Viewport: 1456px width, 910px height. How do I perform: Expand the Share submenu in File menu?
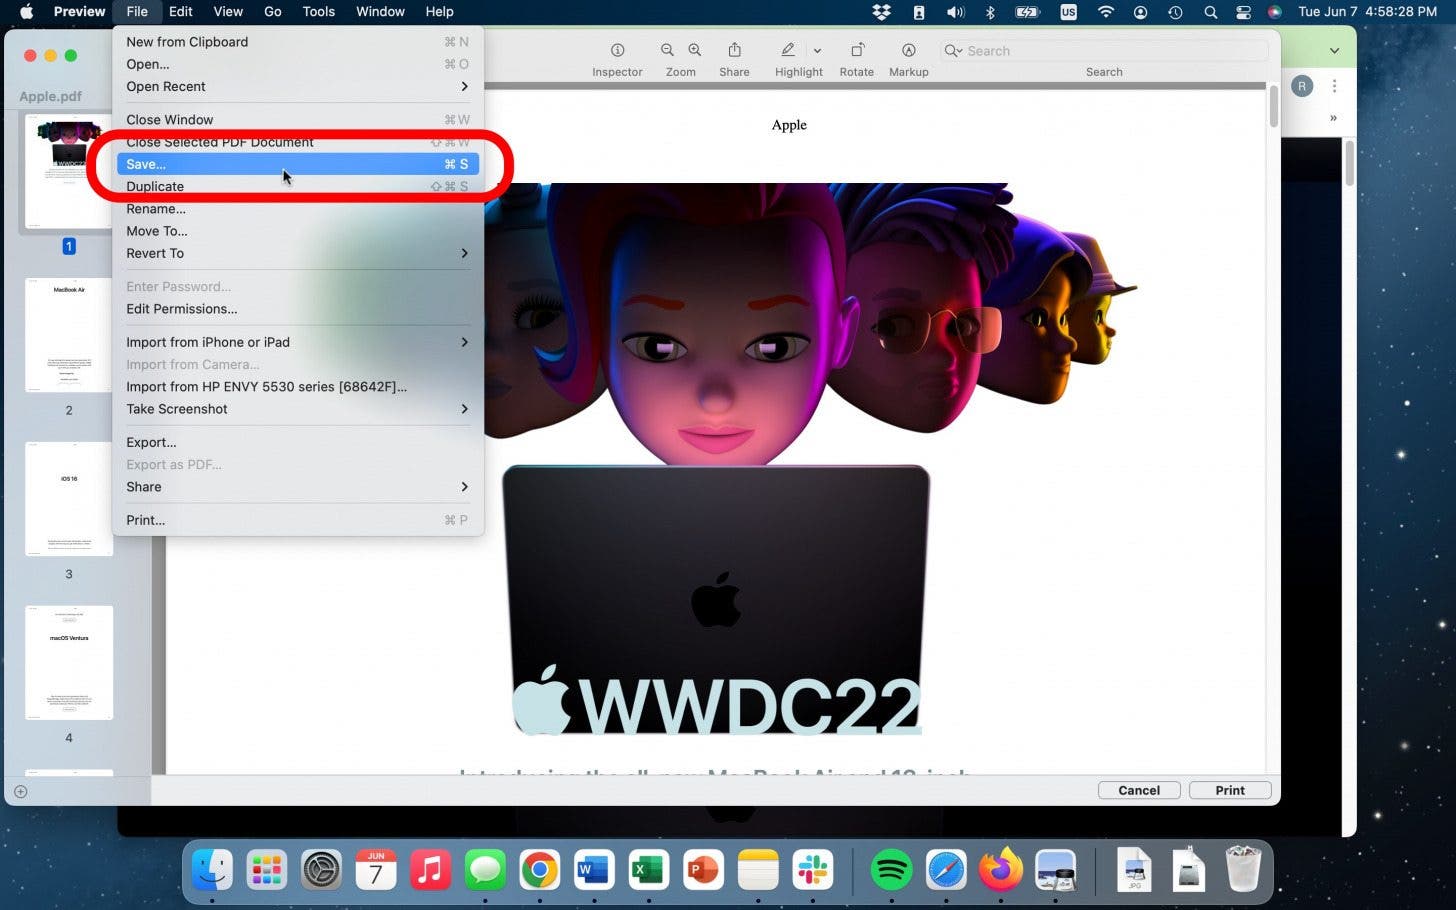[297, 487]
